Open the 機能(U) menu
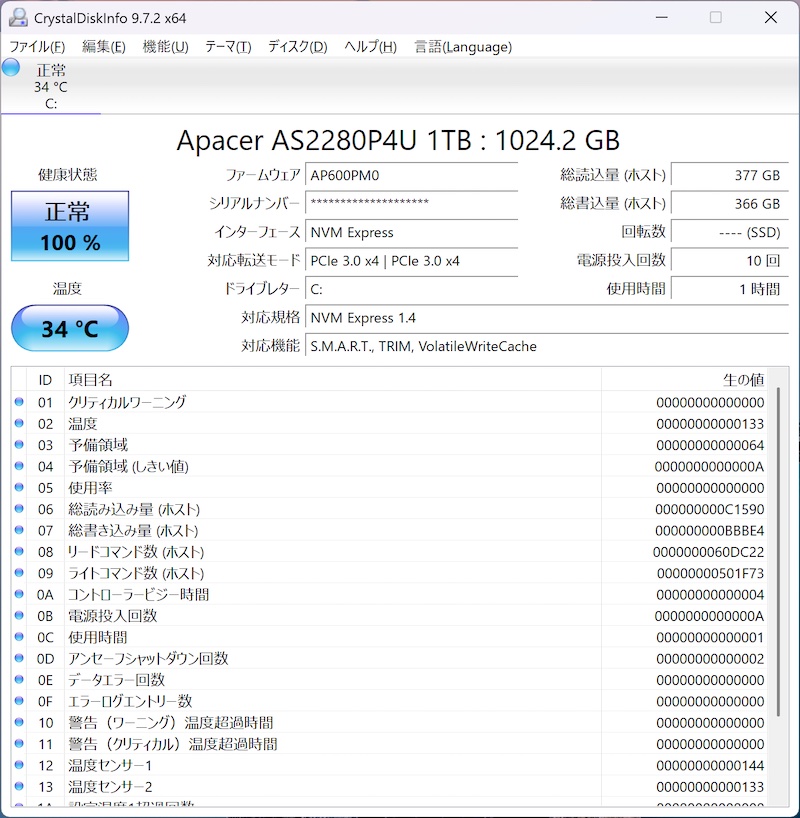Image resolution: width=800 pixels, height=818 pixels. (165, 47)
